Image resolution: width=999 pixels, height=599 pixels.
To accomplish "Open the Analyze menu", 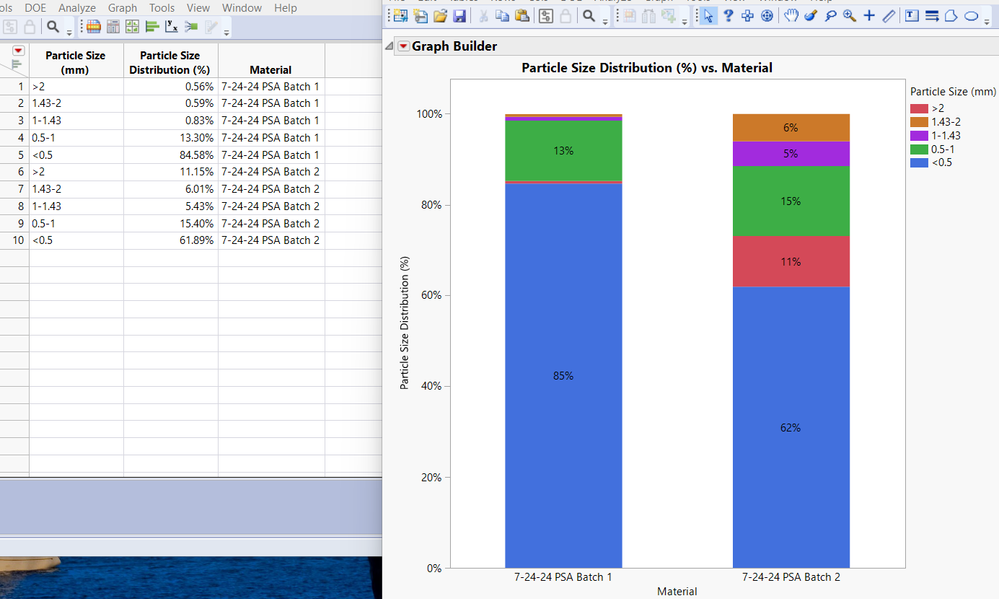I will 77,6.
